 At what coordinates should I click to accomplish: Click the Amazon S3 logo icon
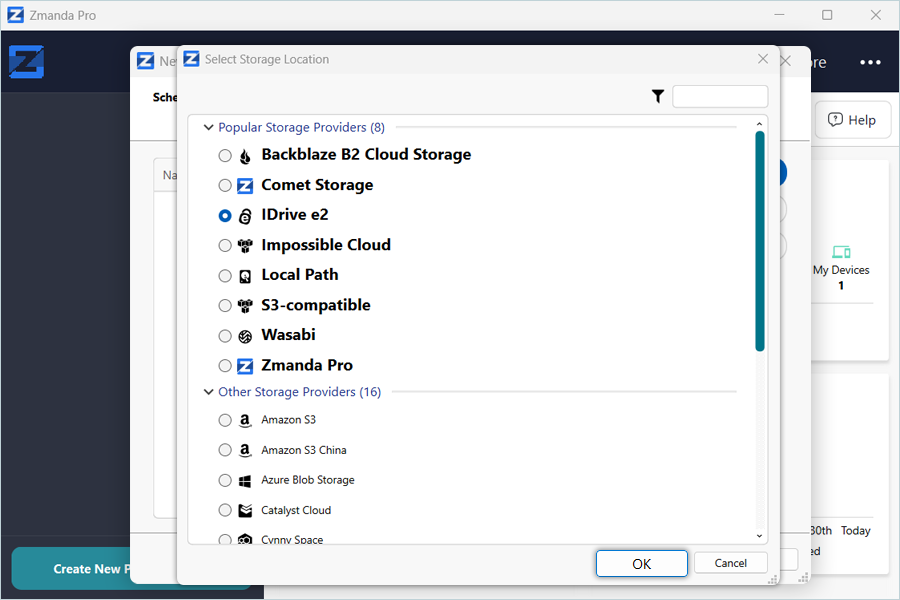pos(245,421)
